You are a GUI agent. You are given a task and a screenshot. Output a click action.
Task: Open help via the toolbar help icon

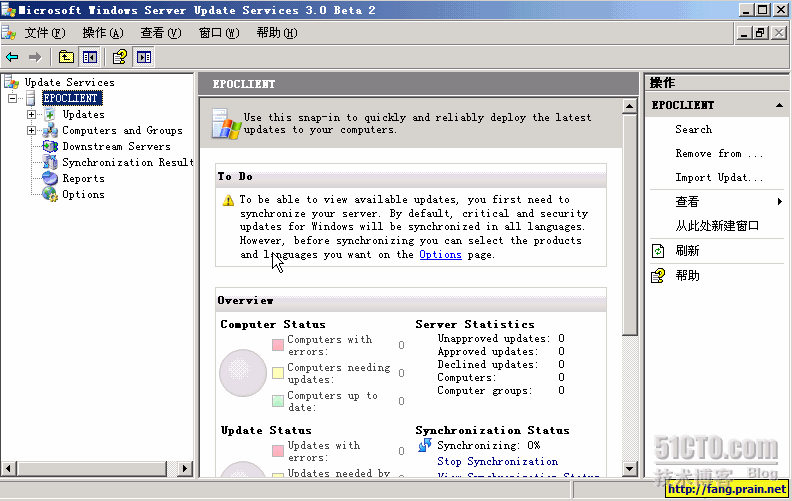pos(120,57)
